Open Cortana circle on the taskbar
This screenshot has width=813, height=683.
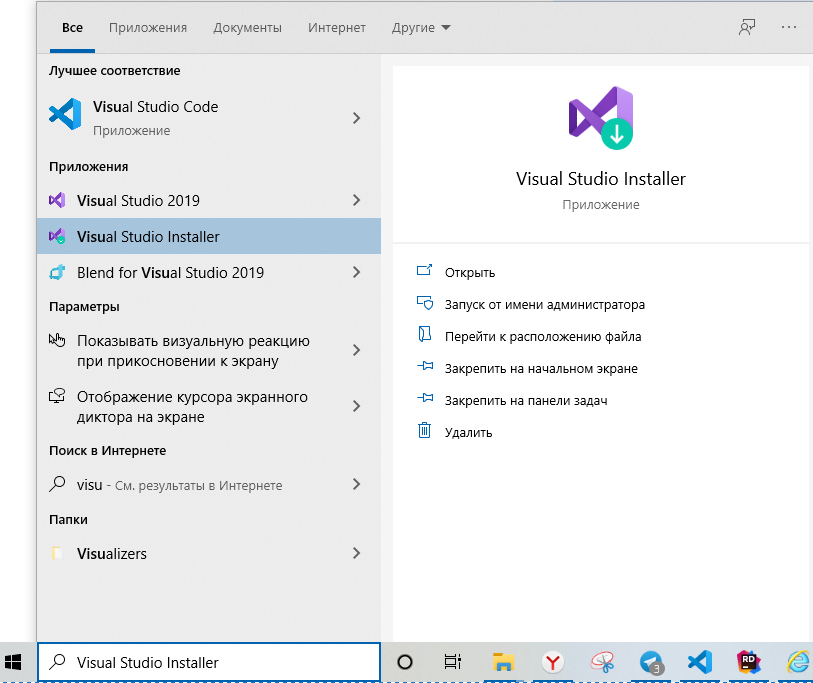click(x=404, y=662)
